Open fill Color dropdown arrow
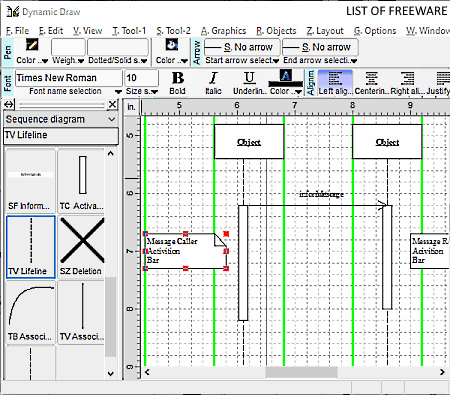The width and height of the screenshot is (450, 395). tap(184, 61)
